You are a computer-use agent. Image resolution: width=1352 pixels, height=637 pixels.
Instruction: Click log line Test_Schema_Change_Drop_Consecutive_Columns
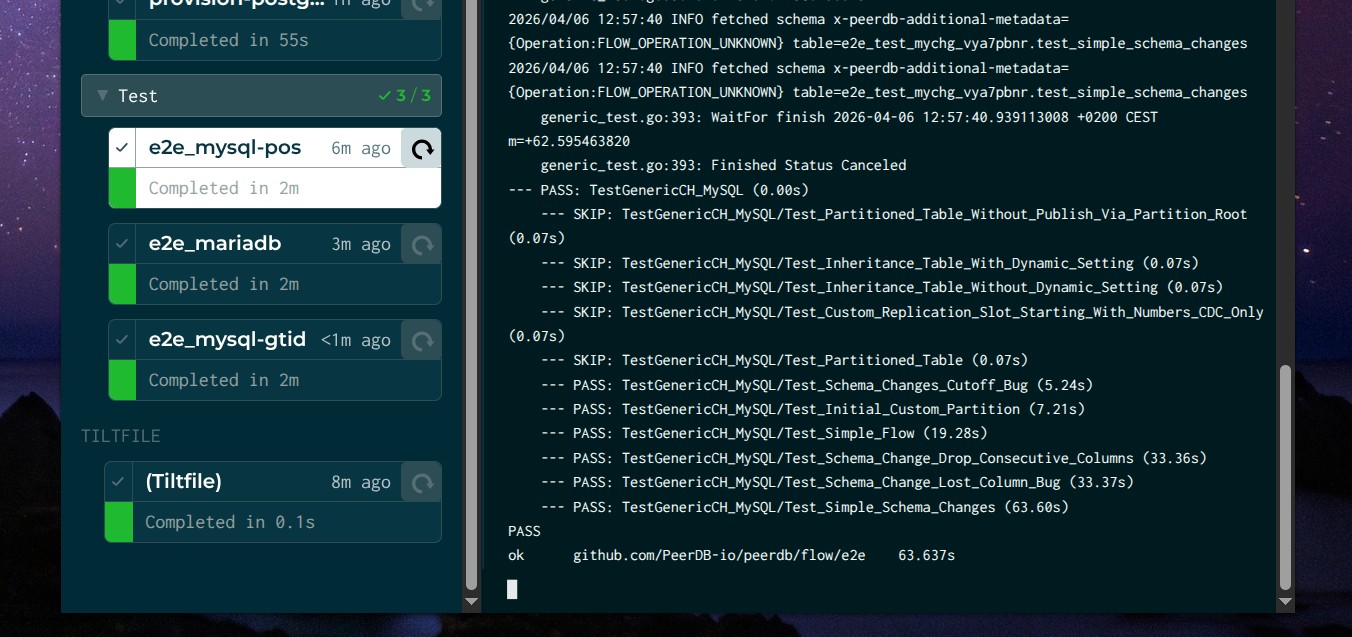pyautogui.click(x=874, y=458)
